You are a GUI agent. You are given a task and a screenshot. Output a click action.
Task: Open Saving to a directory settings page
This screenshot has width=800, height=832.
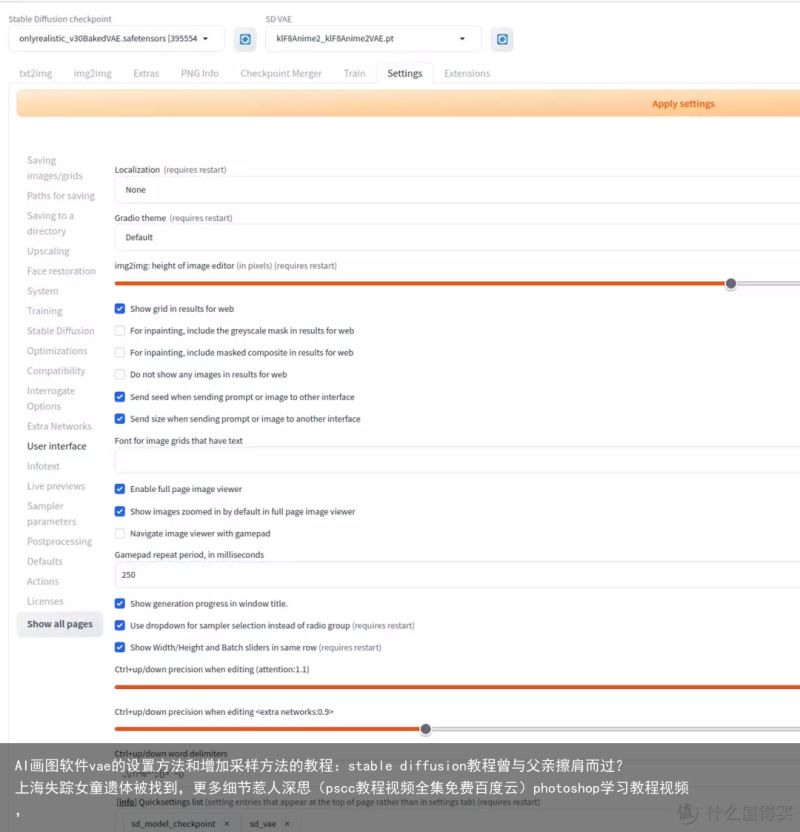50,223
